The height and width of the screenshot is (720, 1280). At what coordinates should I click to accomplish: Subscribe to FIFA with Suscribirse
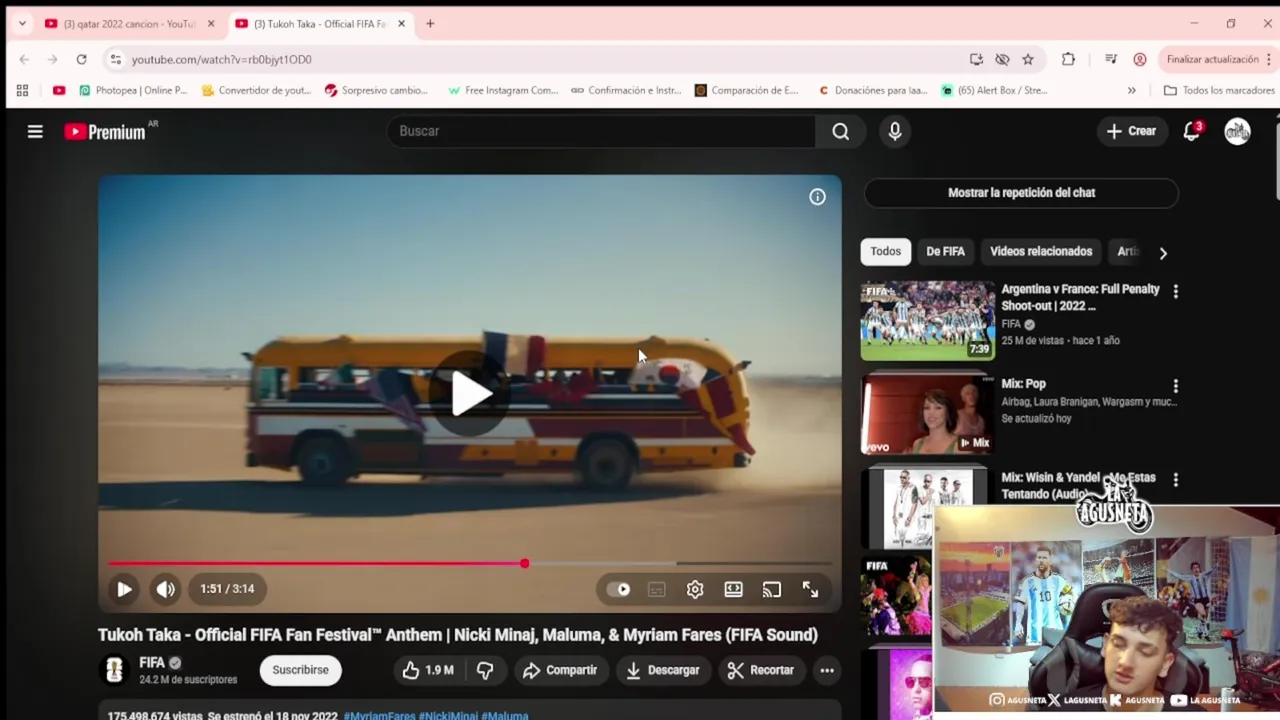(x=300, y=670)
